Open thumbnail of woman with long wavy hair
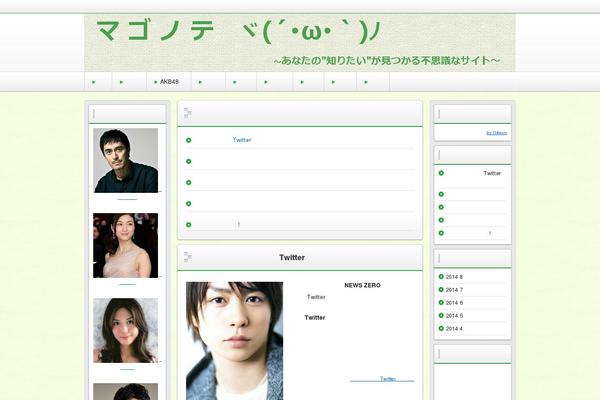The height and width of the screenshot is (400, 600). click(126, 330)
